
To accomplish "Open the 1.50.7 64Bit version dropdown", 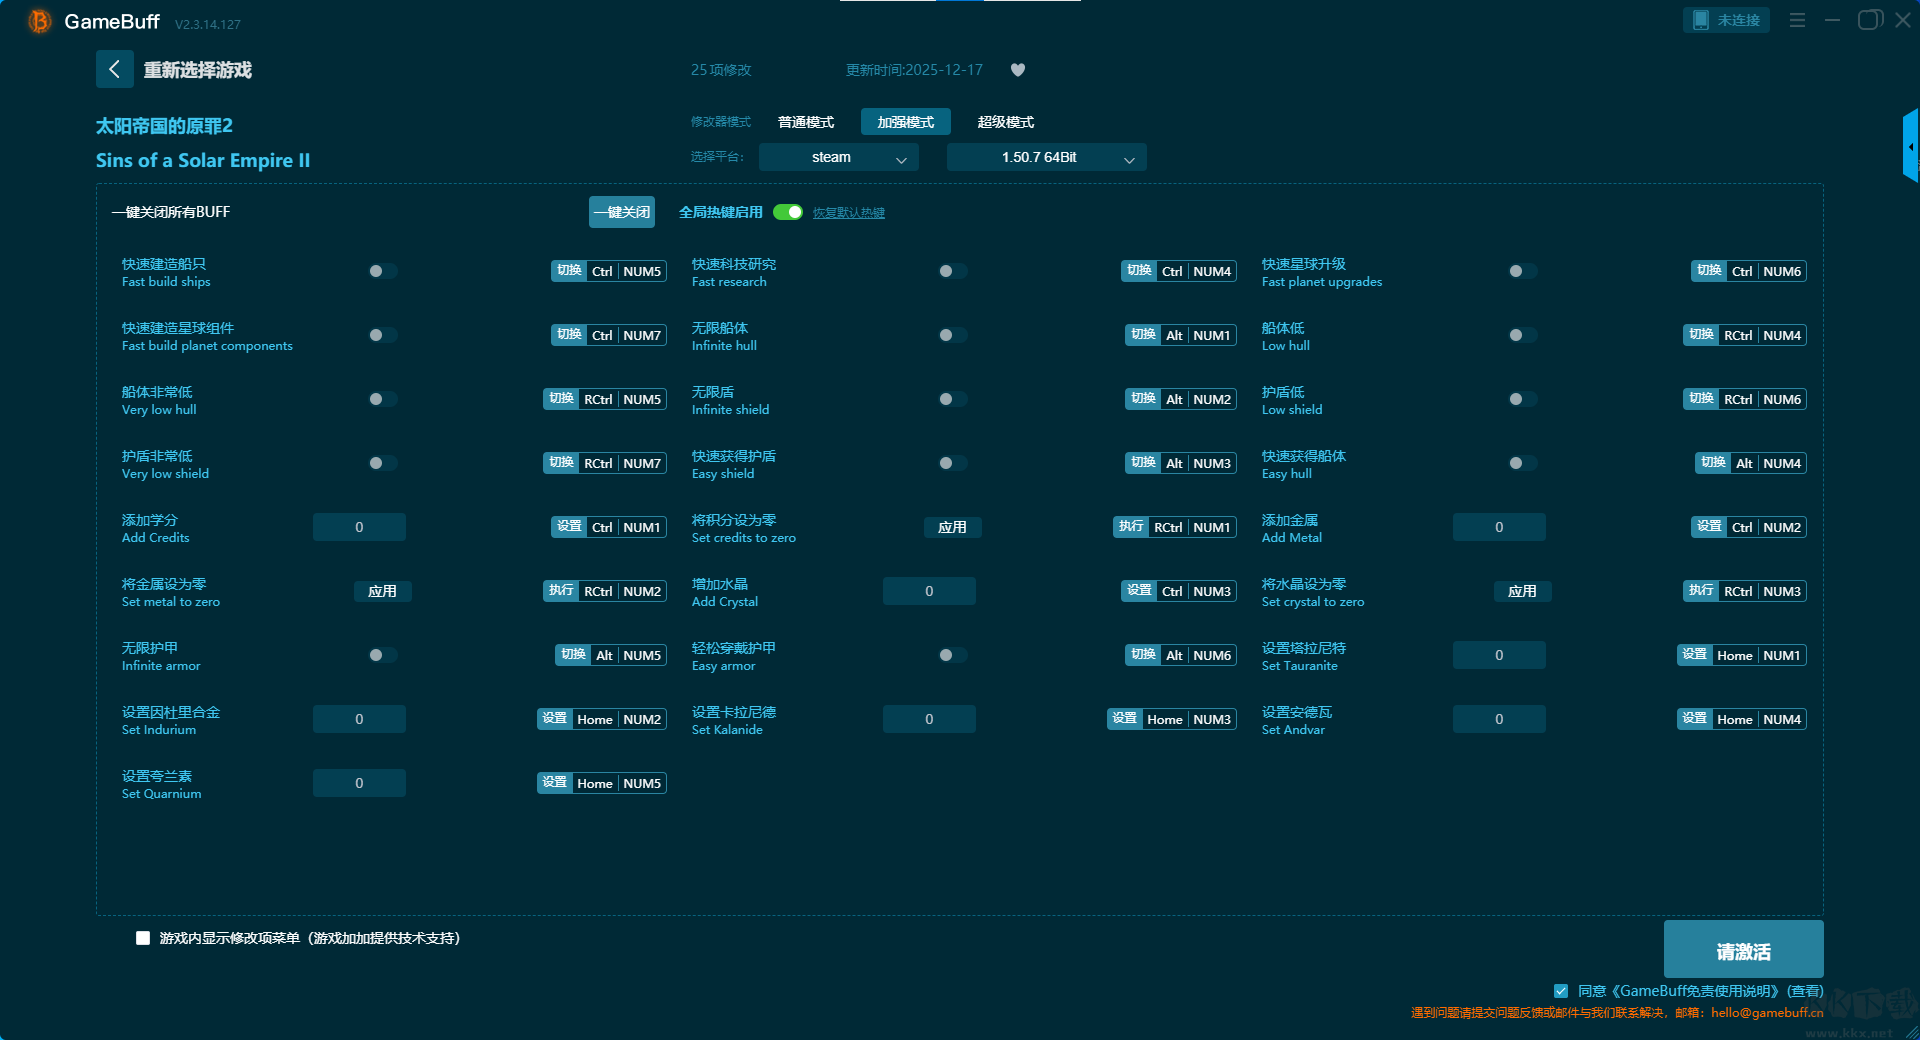I will (1046, 157).
